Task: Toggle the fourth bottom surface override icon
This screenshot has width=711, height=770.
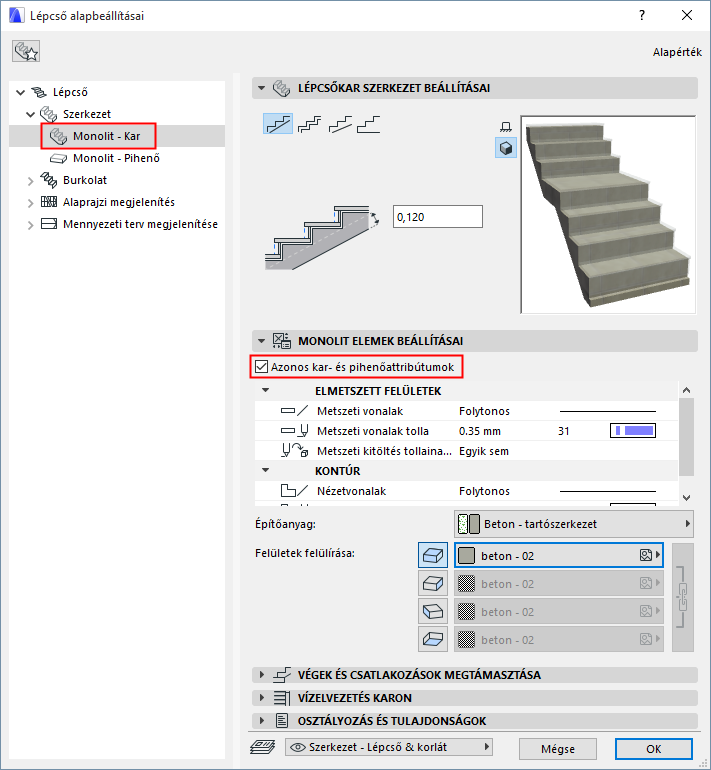Action: point(433,639)
